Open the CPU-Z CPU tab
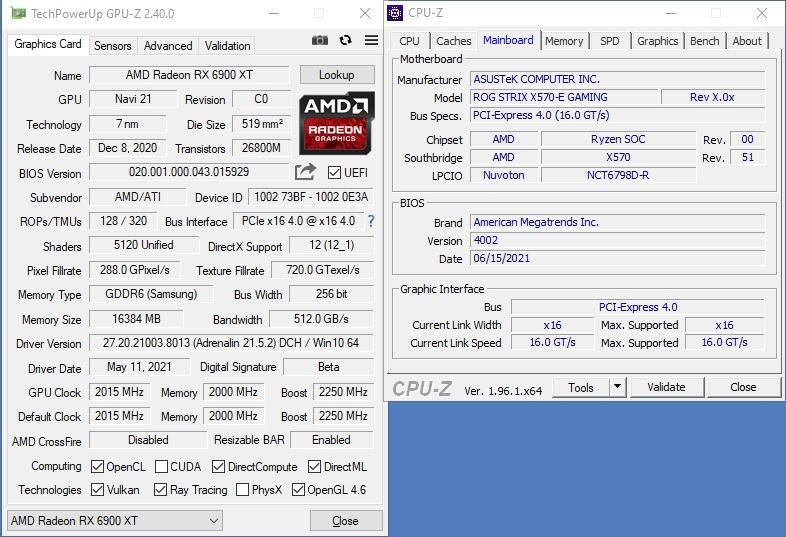The width and height of the screenshot is (786, 537). [x=409, y=41]
